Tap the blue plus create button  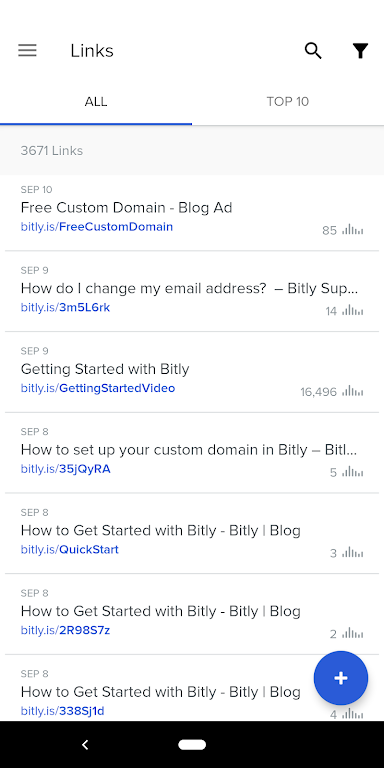pyautogui.click(x=341, y=678)
